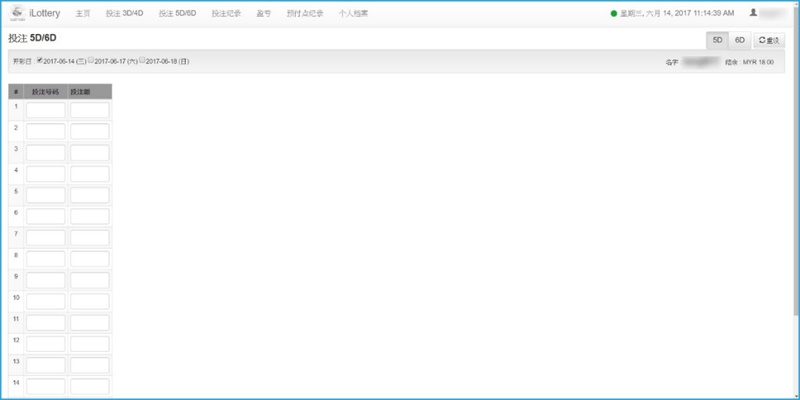Open the 主页 home menu item
800x400 pixels.
pos(83,14)
